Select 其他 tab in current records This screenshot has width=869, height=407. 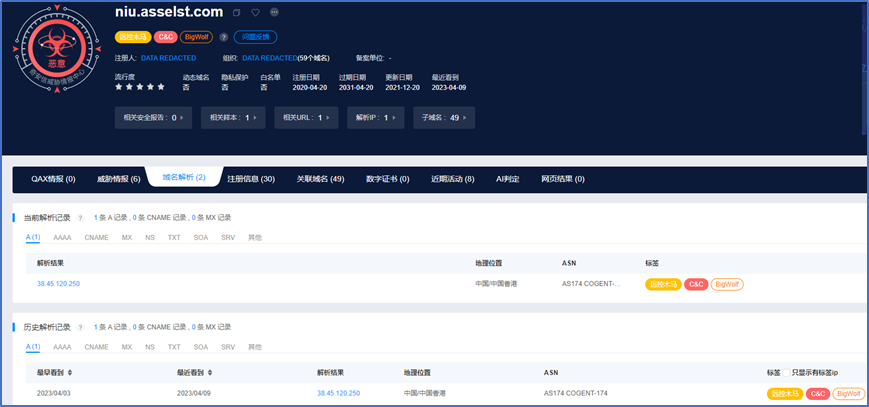255,237
